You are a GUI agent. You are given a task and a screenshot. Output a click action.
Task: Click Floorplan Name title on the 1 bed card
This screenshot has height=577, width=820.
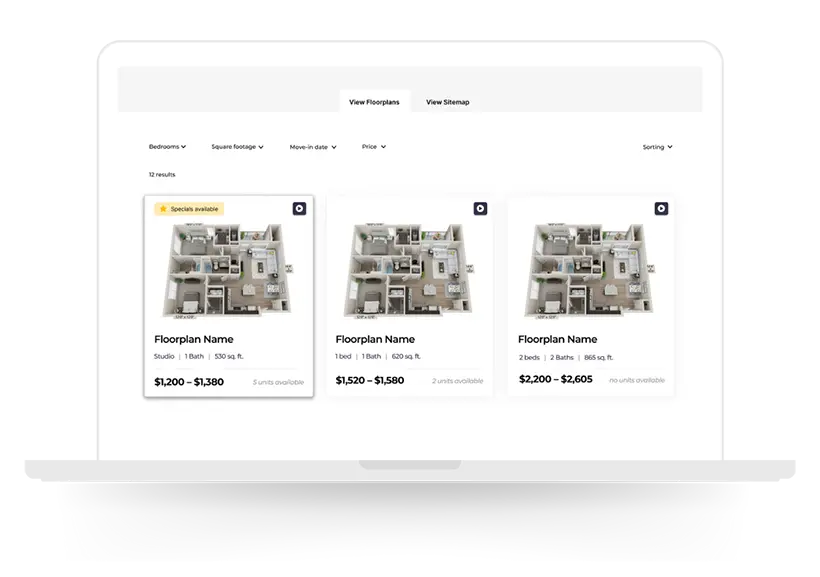click(375, 340)
